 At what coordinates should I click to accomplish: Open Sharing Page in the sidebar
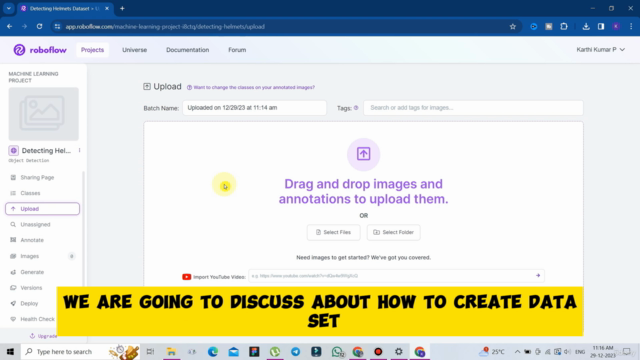coord(37,178)
